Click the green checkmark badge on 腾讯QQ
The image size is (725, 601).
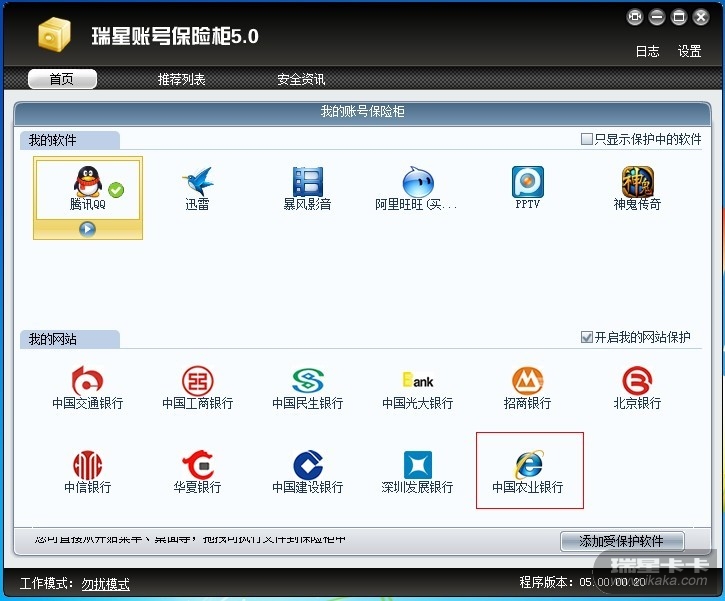116,190
